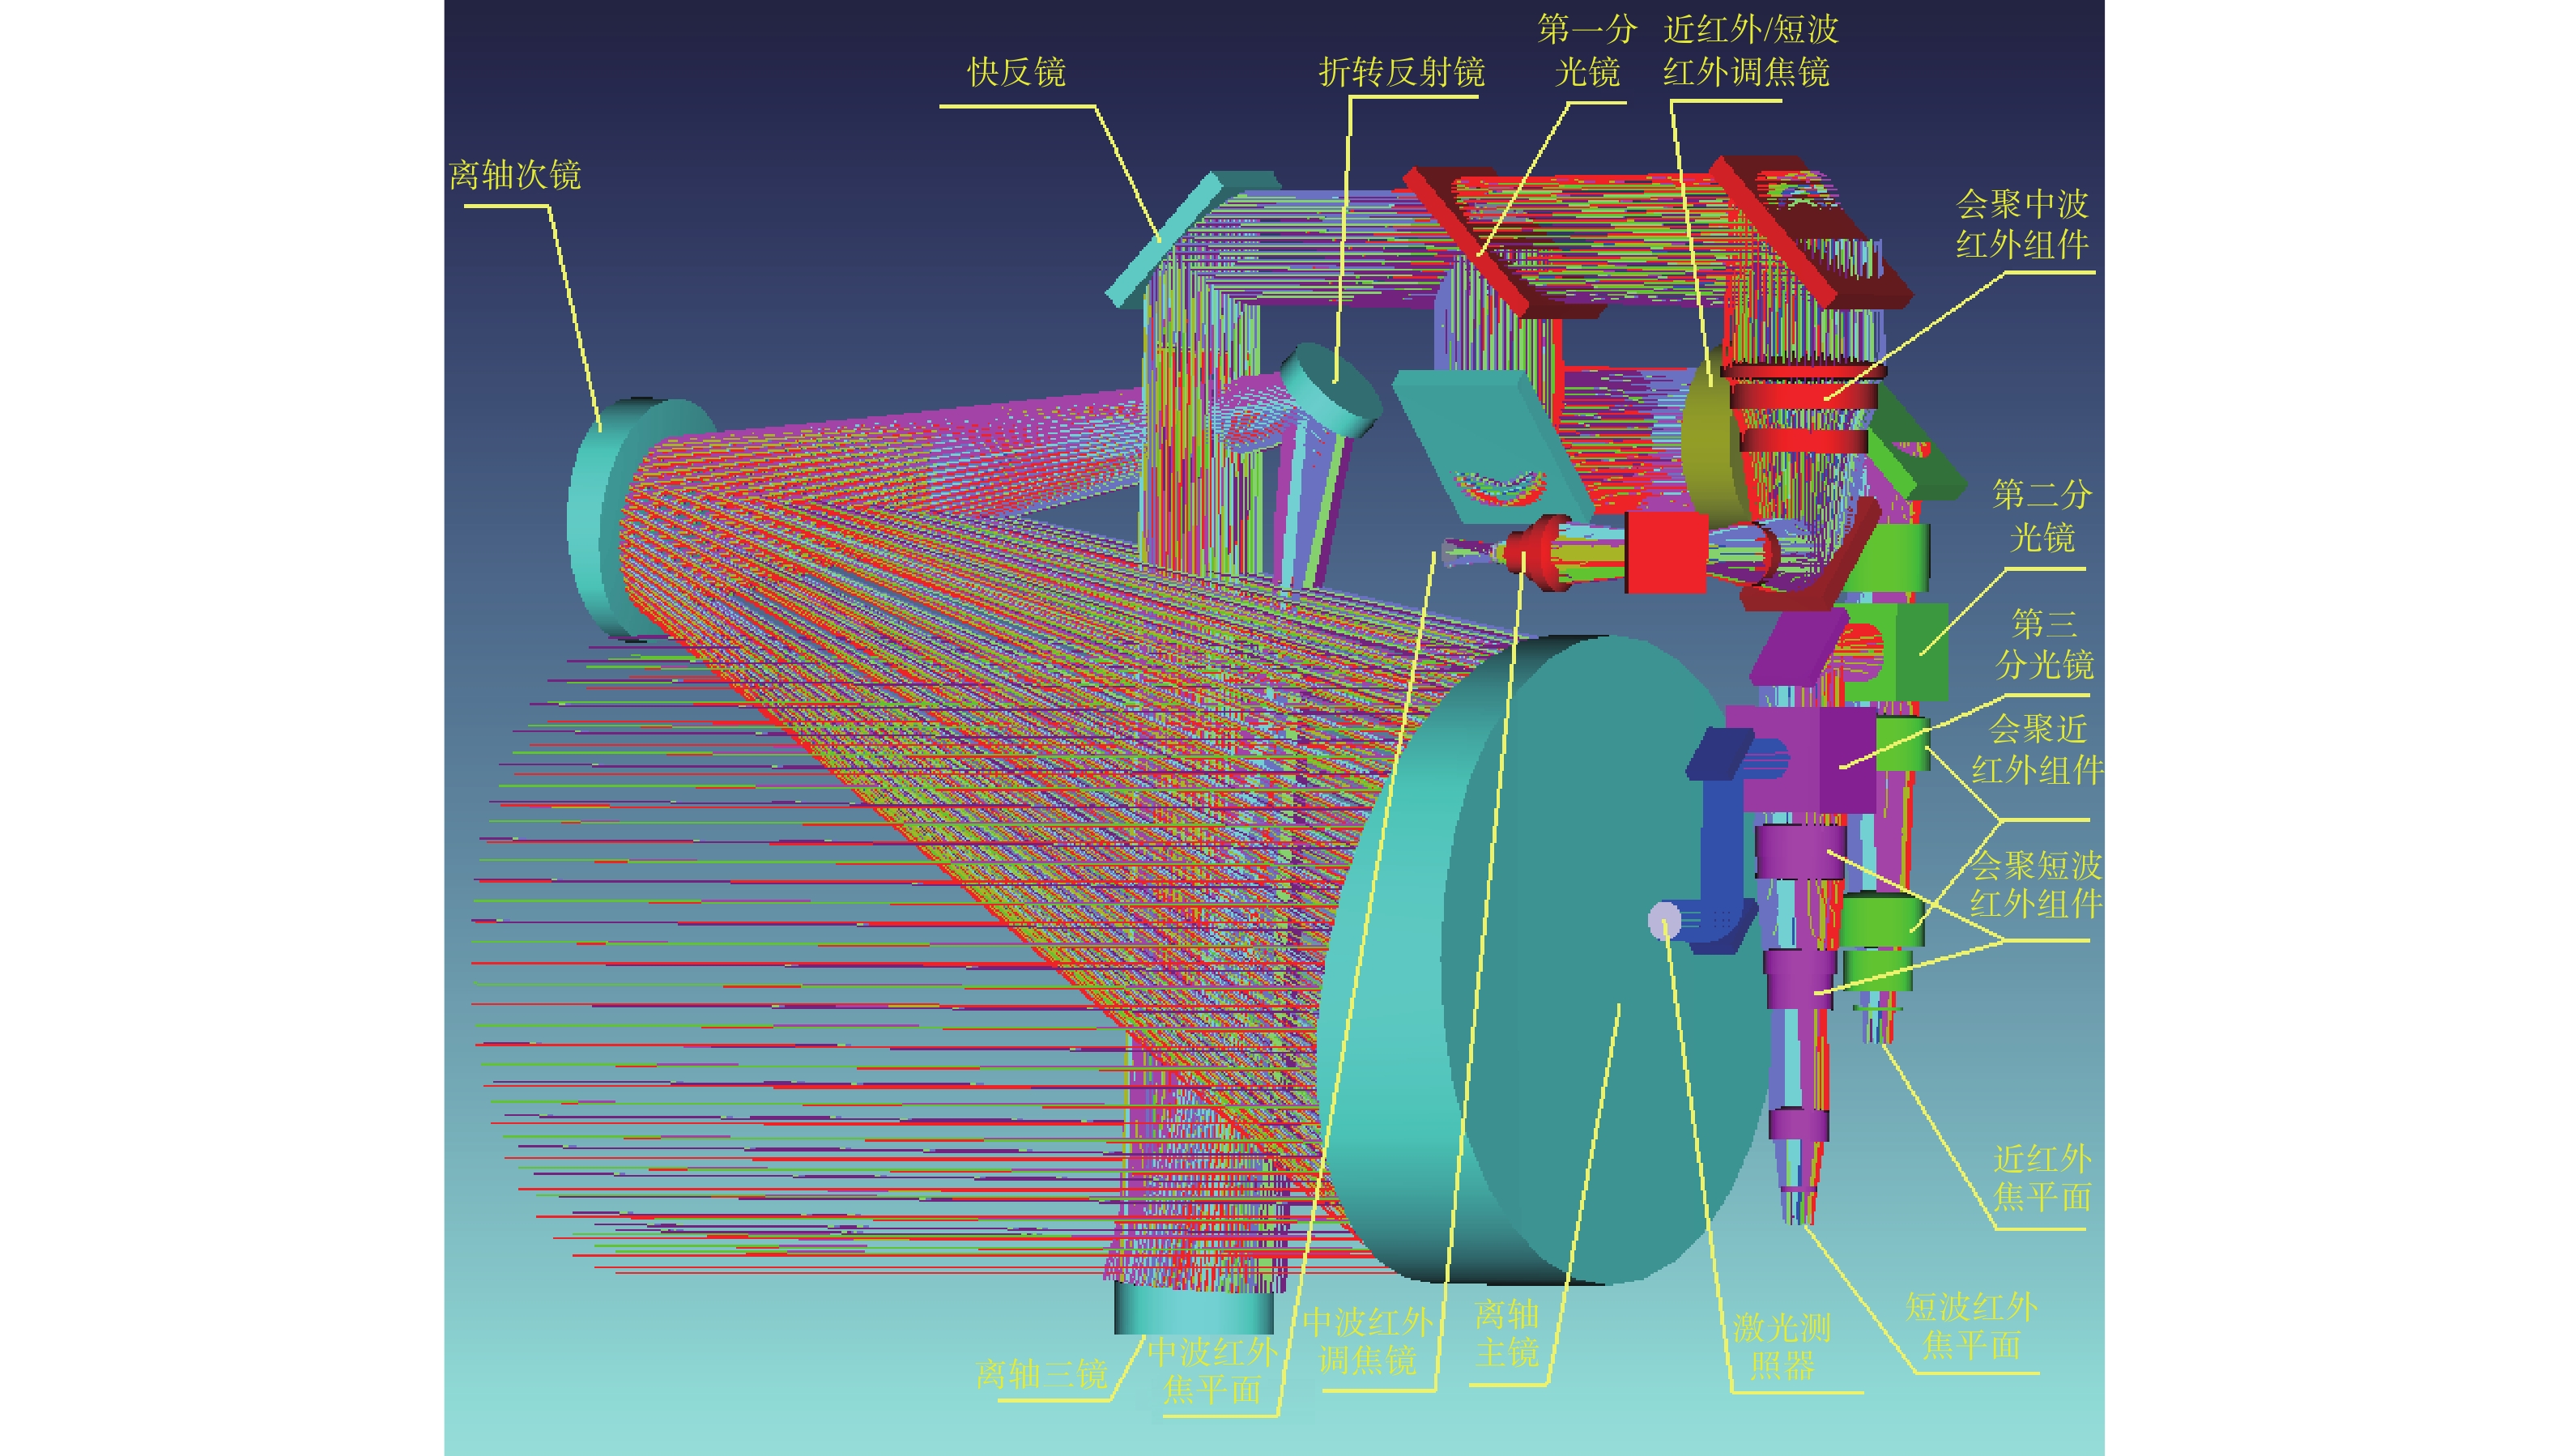
Task: Click the 激光测照器 label
Action: (x=1782, y=1346)
